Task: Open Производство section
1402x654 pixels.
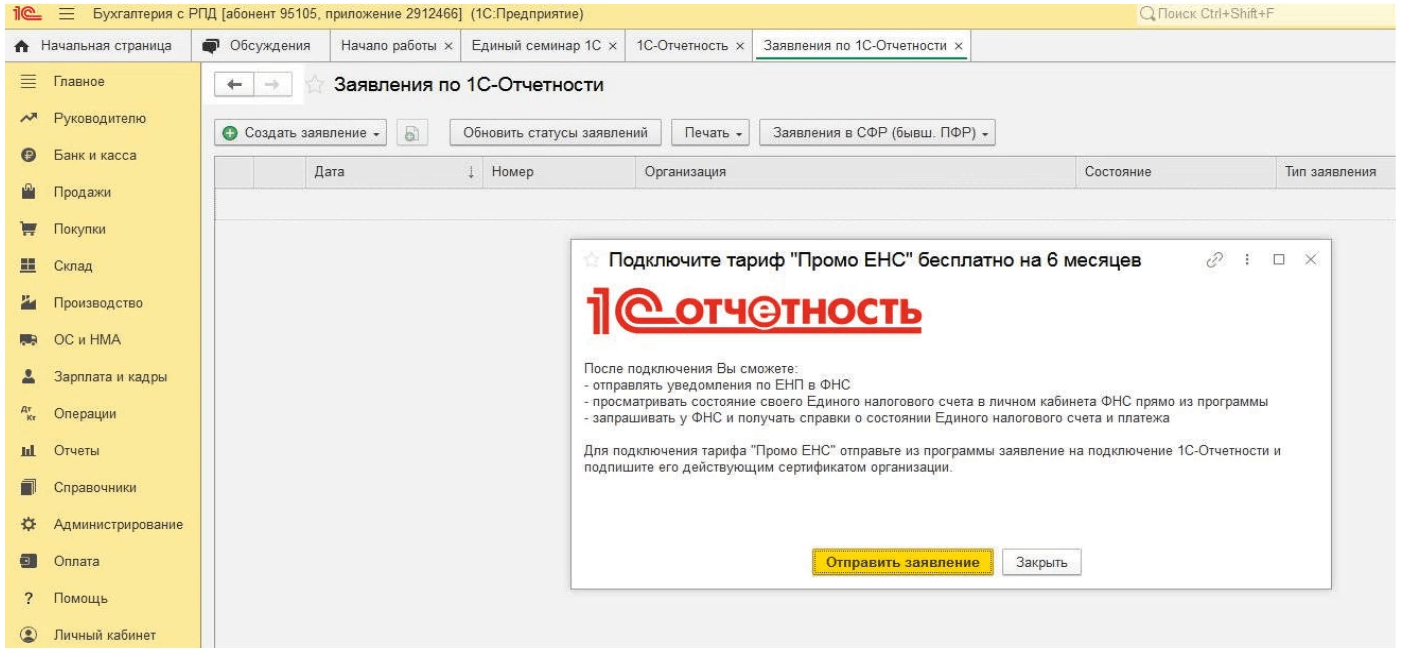Action: coord(100,303)
